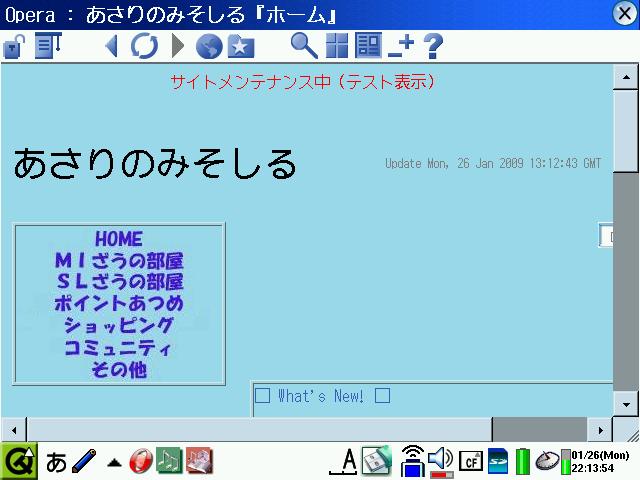This screenshot has height=480, width=640.
Task: Open the Q launcher menu in taskbar
Action: 19,461
